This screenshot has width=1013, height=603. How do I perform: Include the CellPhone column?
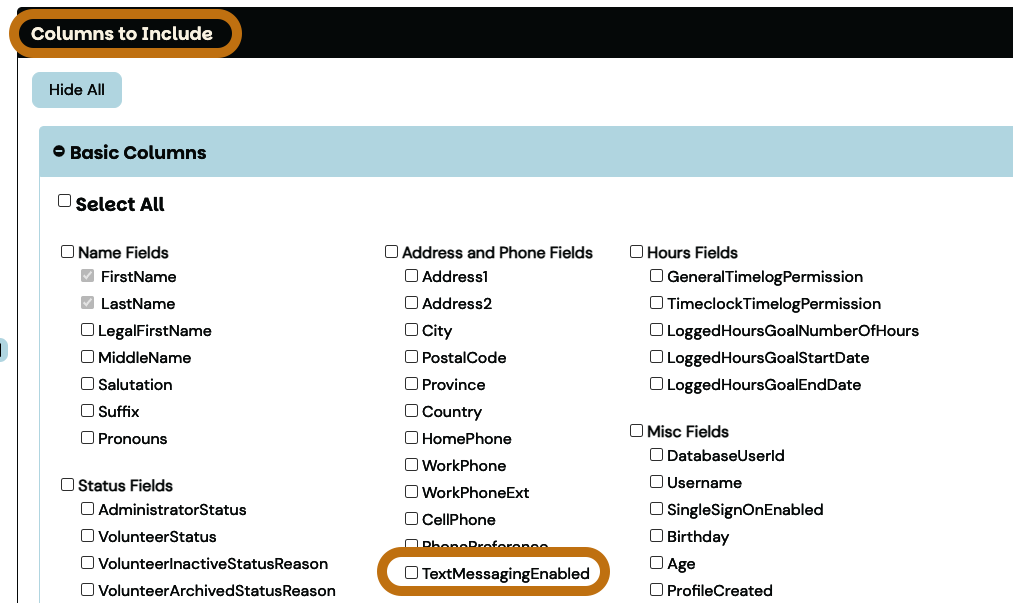(x=412, y=519)
